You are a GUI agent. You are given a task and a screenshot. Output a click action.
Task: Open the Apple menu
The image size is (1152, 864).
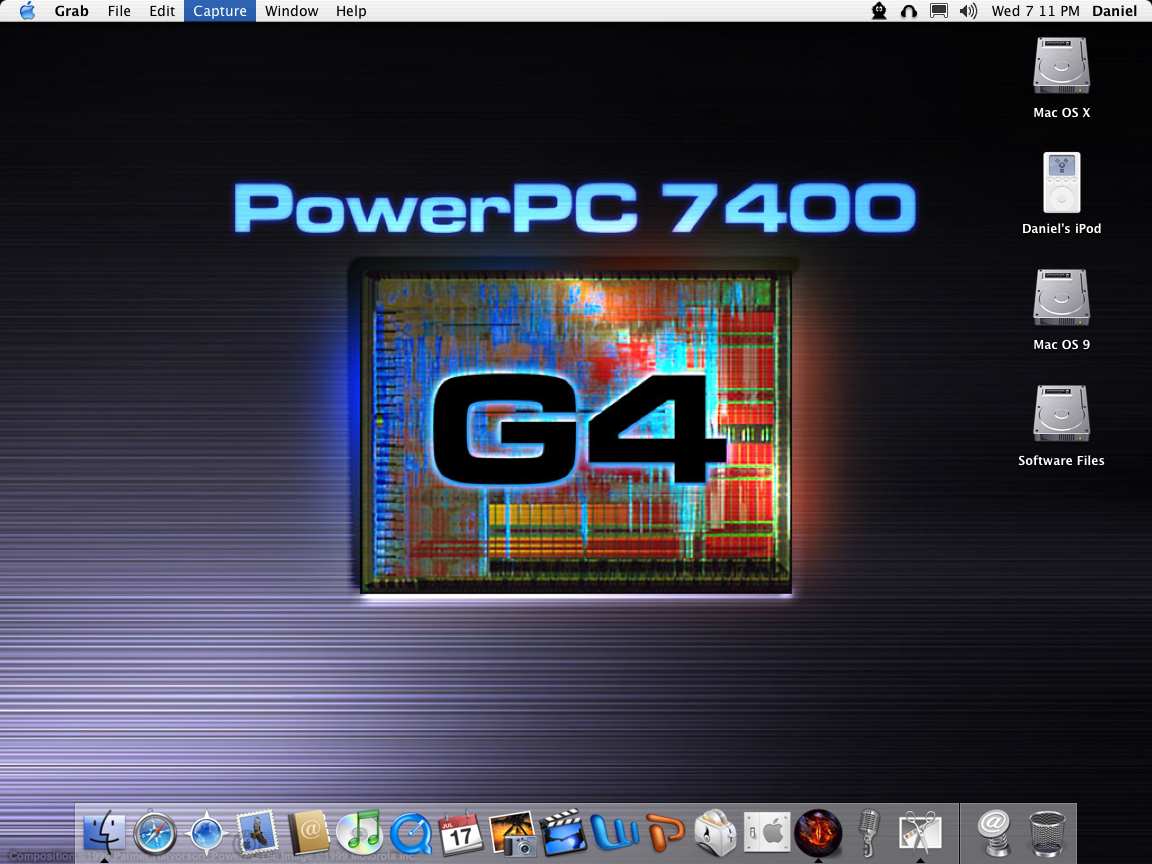27,10
